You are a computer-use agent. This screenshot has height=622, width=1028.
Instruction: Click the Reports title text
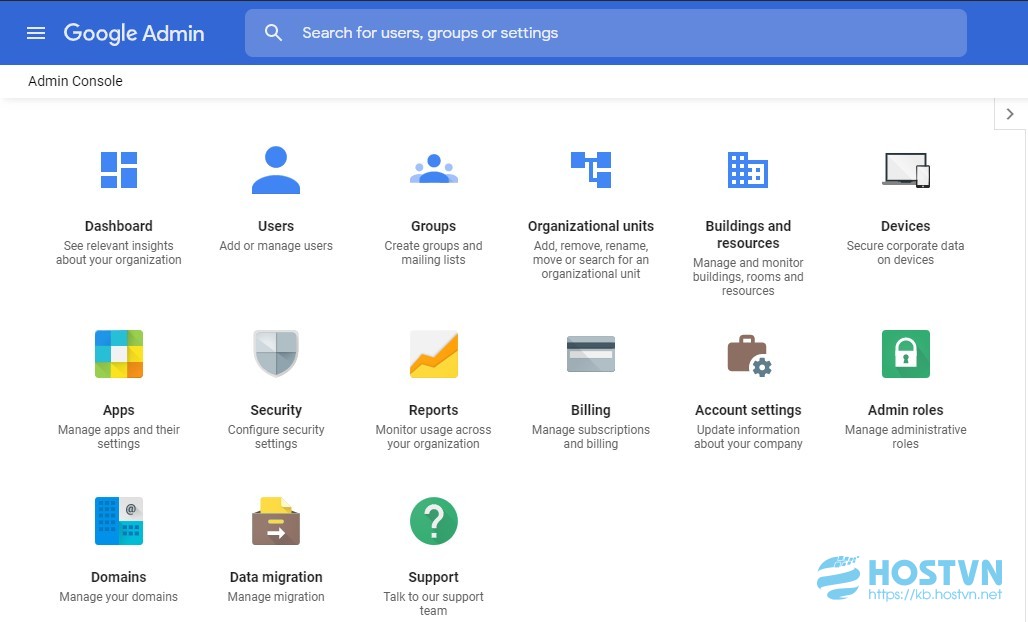pos(433,410)
